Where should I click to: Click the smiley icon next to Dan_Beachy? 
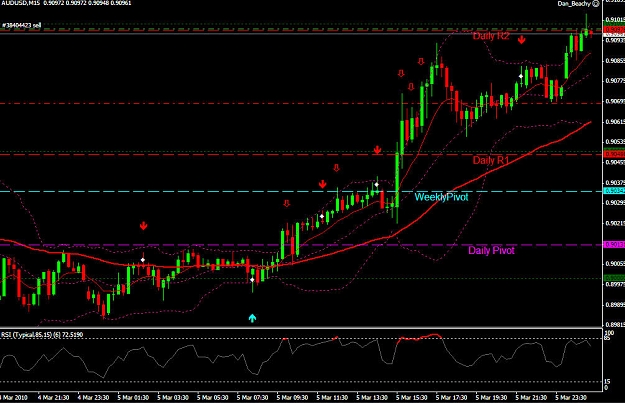pyautogui.click(x=596, y=4)
